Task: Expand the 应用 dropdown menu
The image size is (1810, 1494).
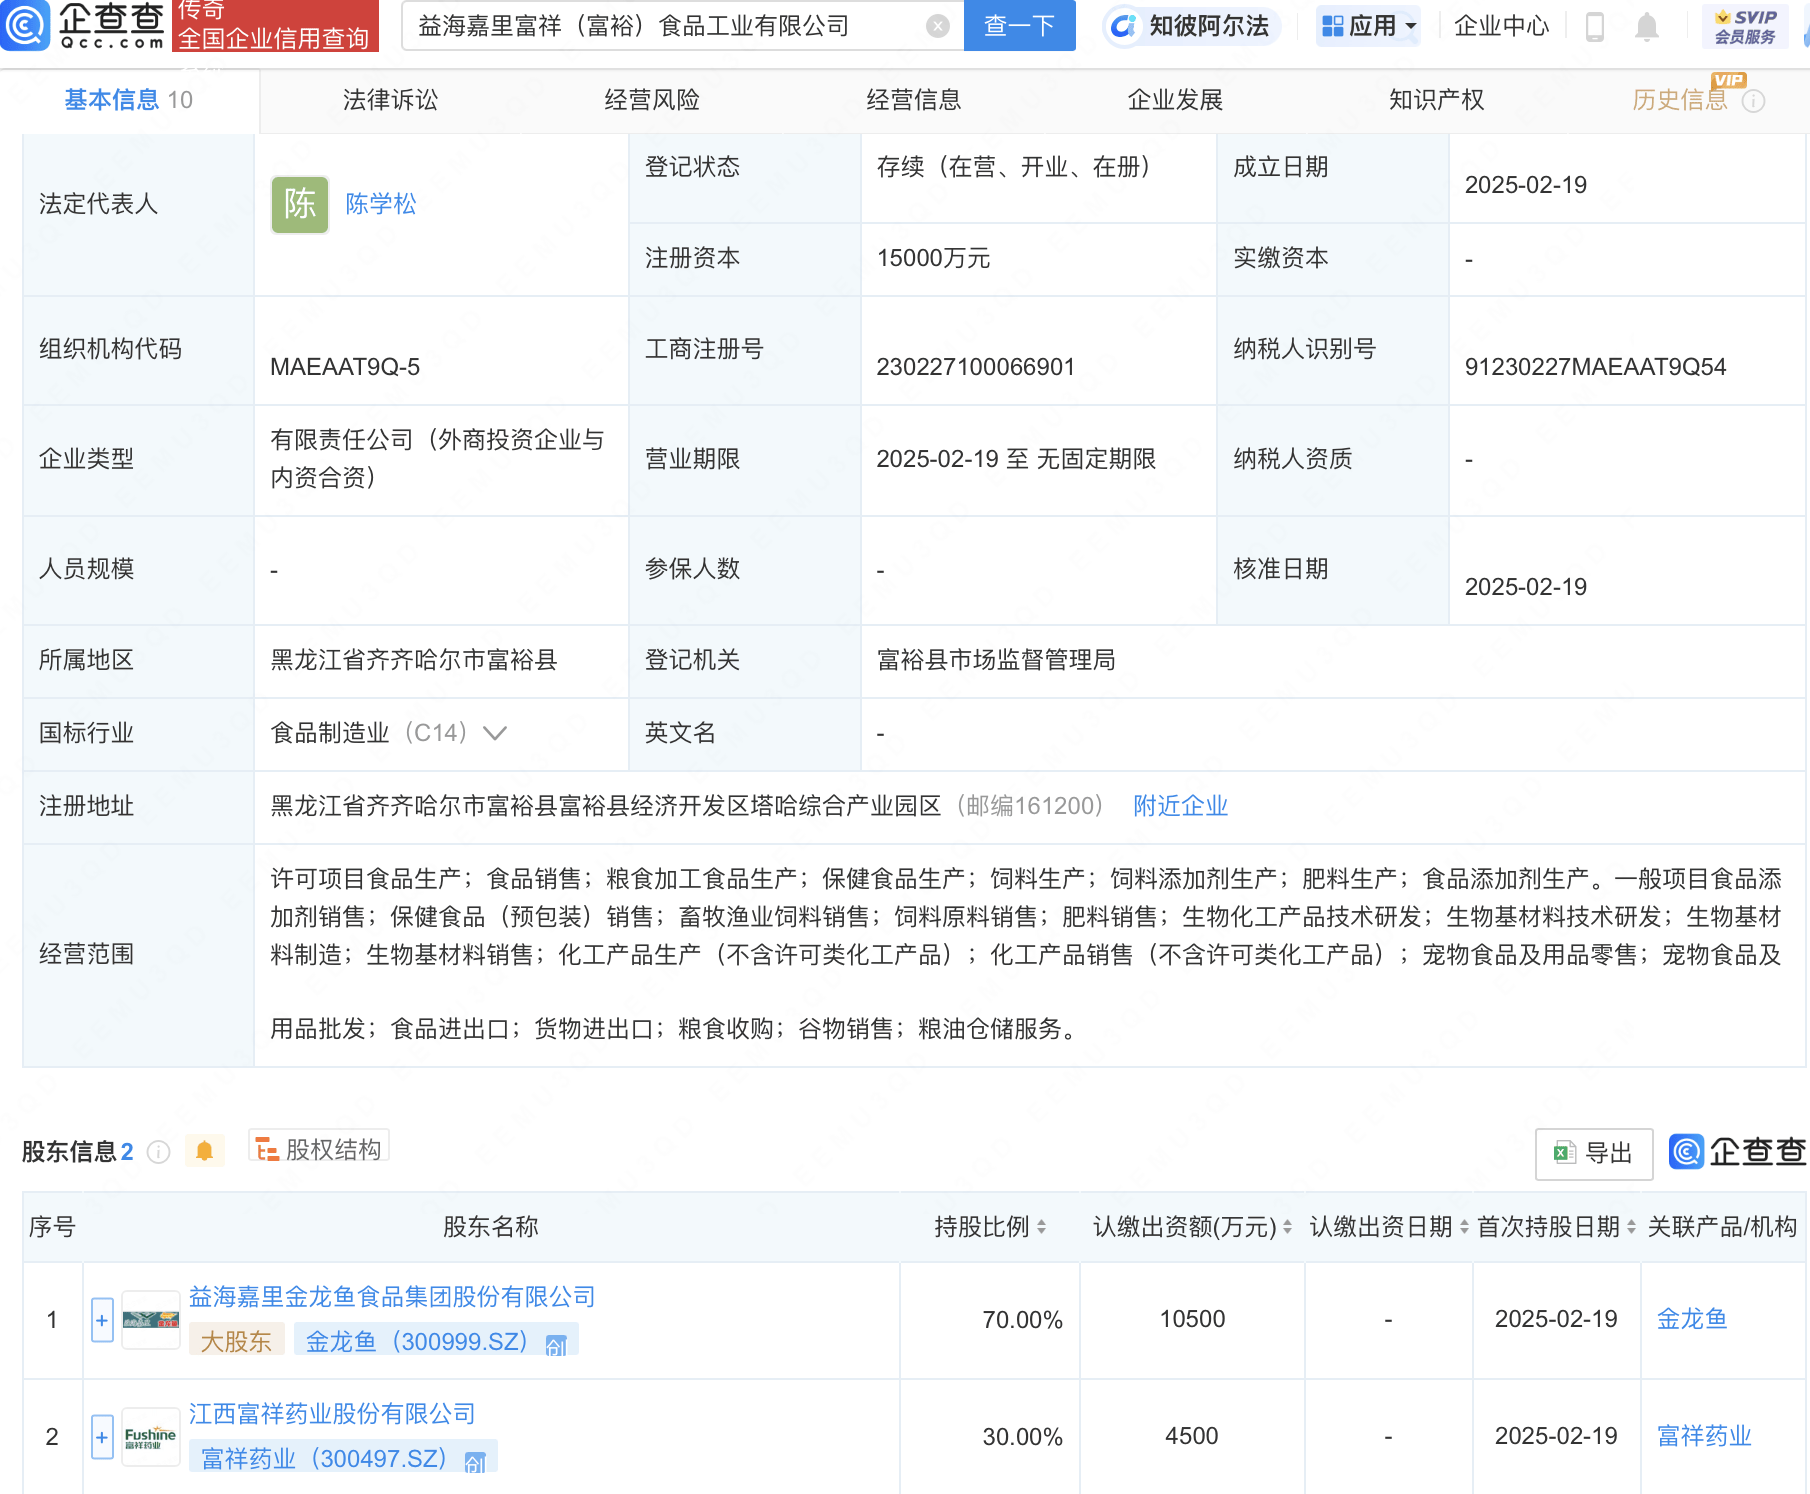Action: coord(1368,26)
